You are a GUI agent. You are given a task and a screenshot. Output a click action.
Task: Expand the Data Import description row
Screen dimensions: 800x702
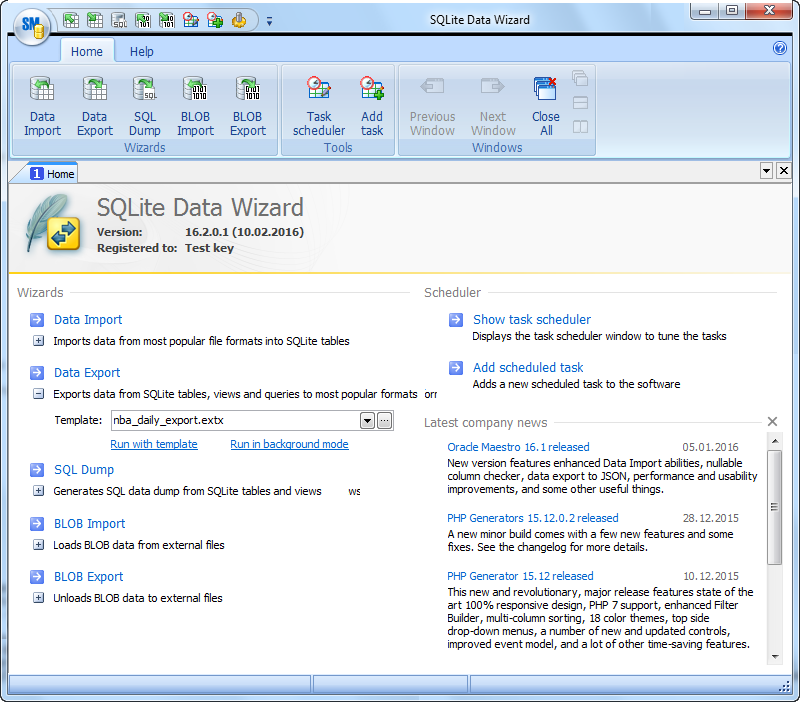pos(36,341)
